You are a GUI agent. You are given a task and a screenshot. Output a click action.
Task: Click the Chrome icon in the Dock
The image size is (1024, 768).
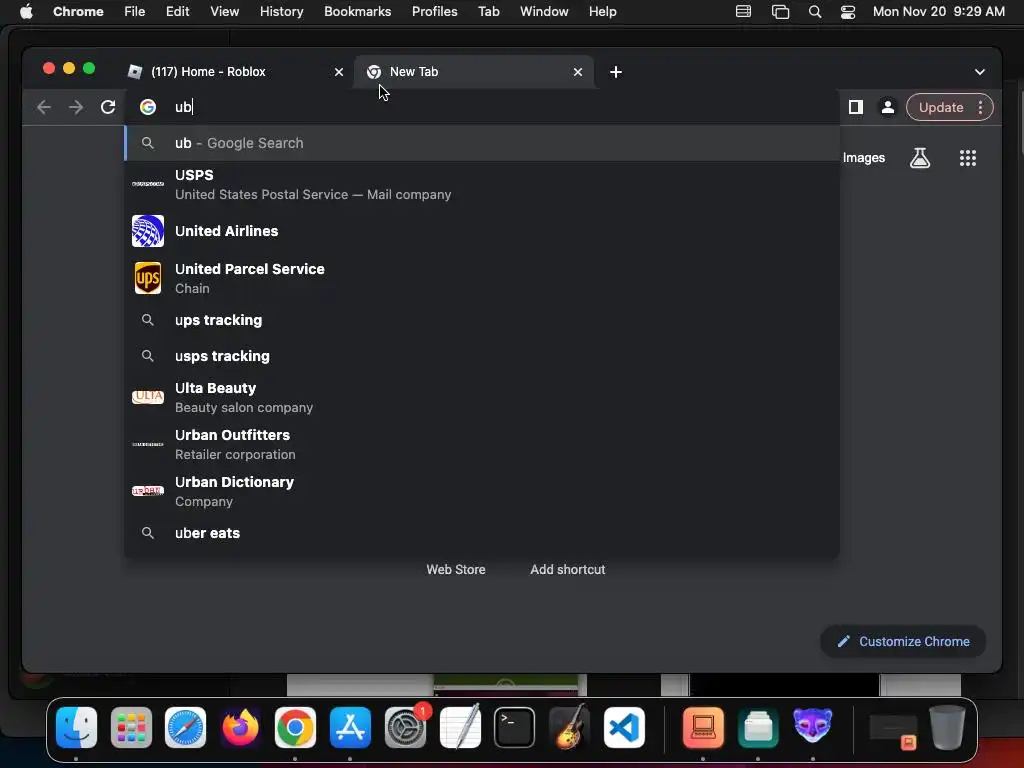[295, 728]
